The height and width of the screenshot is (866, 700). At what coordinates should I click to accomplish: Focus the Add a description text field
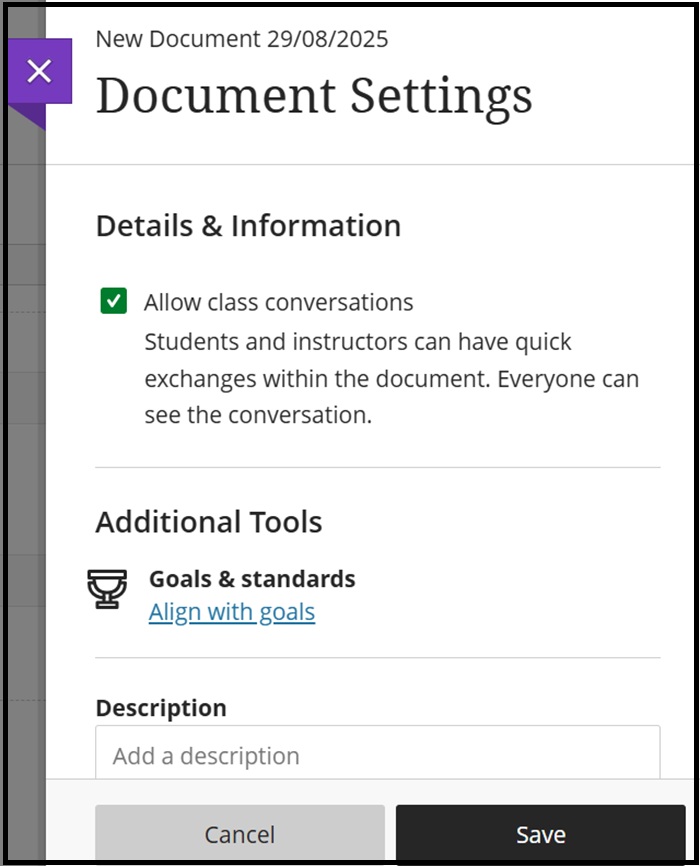[x=377, y=755]
